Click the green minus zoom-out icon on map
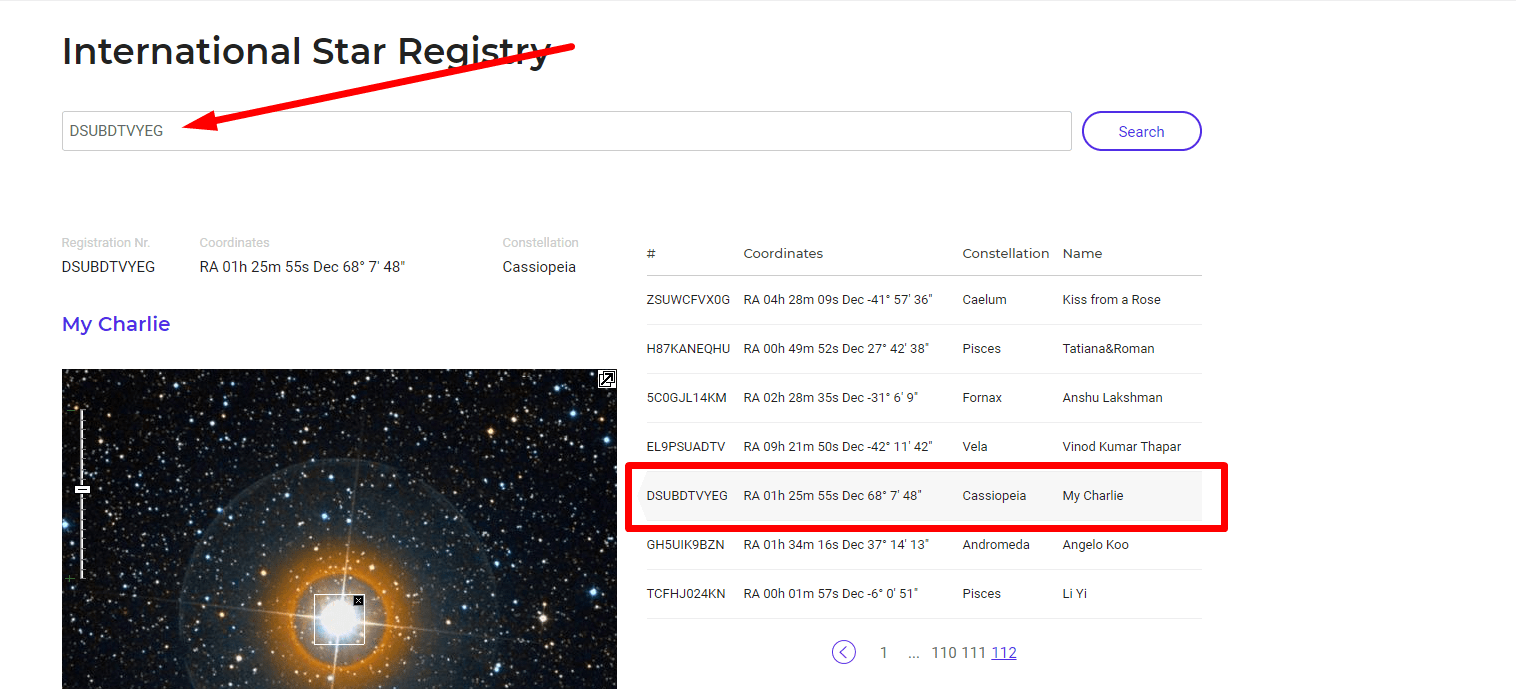This screenshot has width=1516, height=689. pyautogui.click(x=70, y=412)
